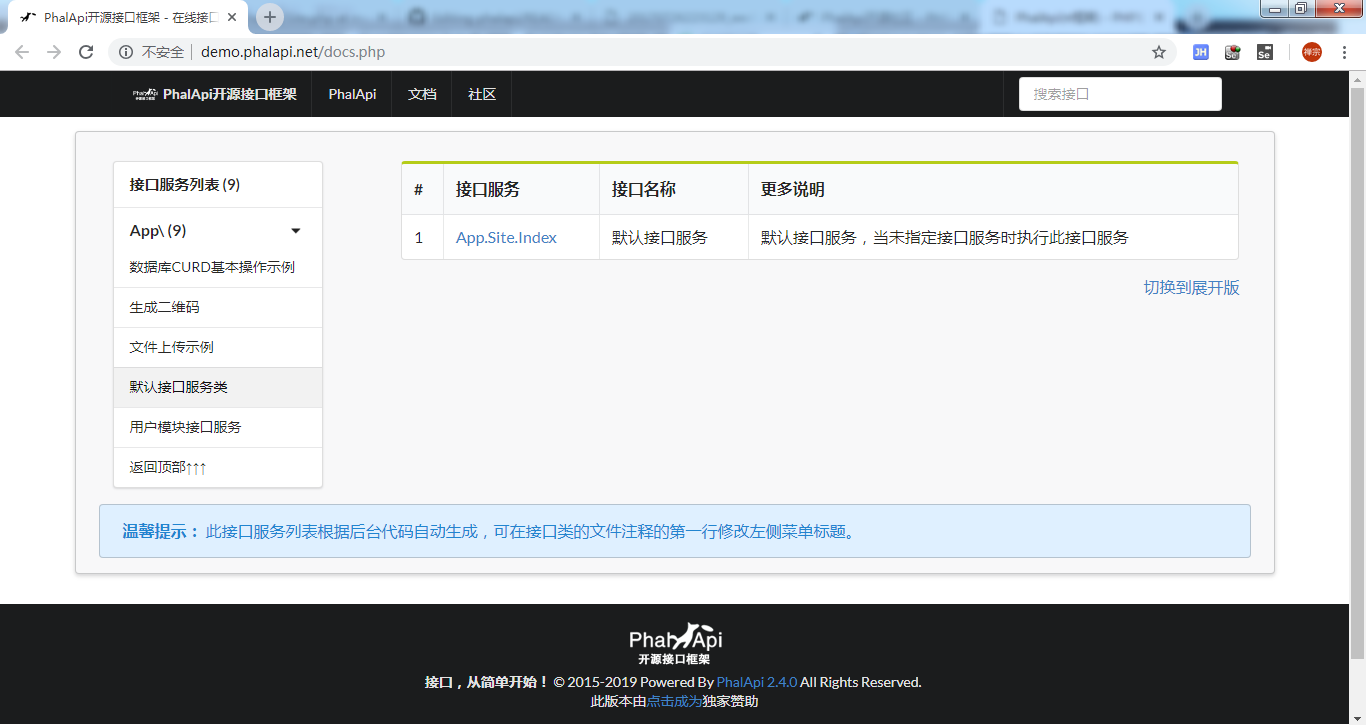Click 返回顶部↑↑↑ in the sidebar
This screenshot has height=725, width=1366.
click(x=218, y=467)
